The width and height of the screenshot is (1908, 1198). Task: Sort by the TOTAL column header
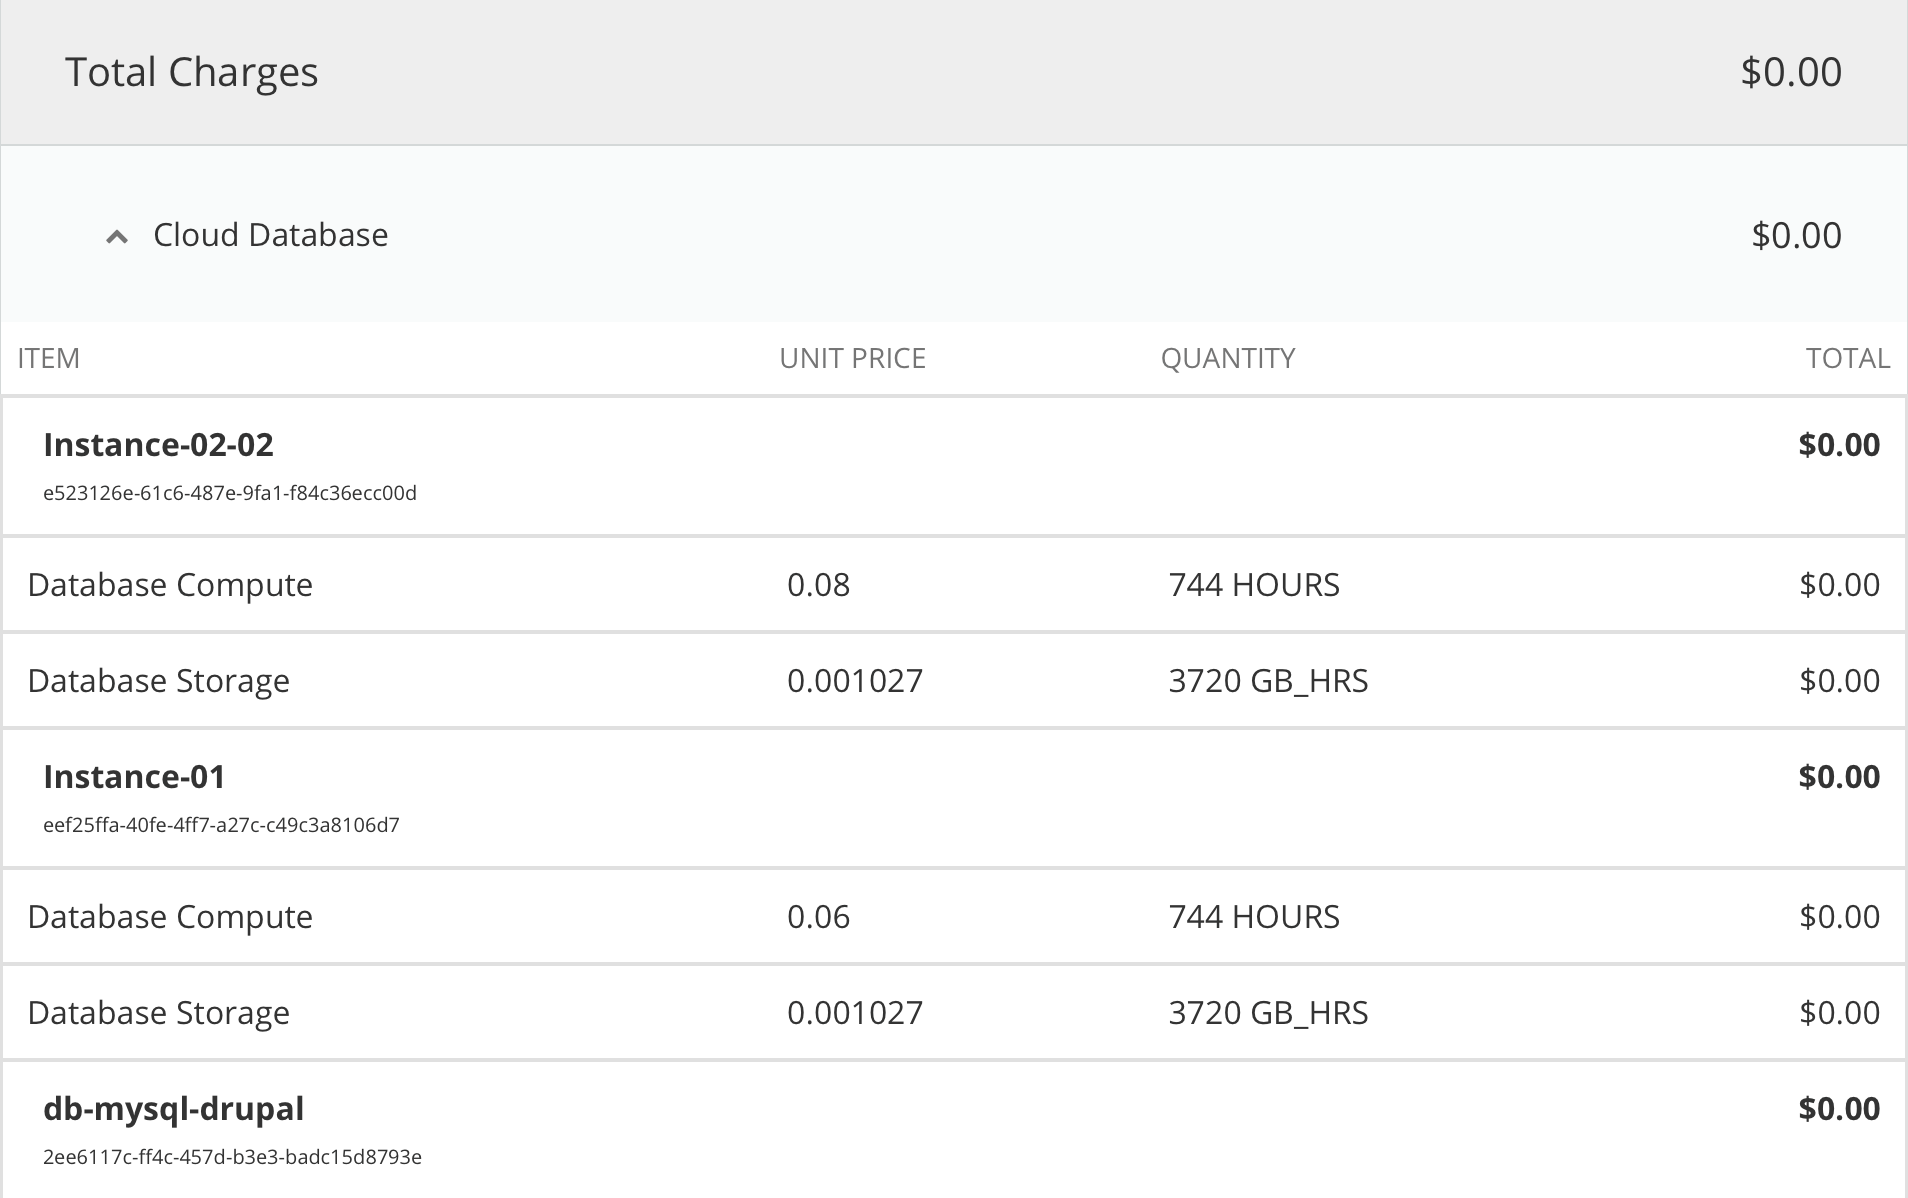click(1850, 358)
